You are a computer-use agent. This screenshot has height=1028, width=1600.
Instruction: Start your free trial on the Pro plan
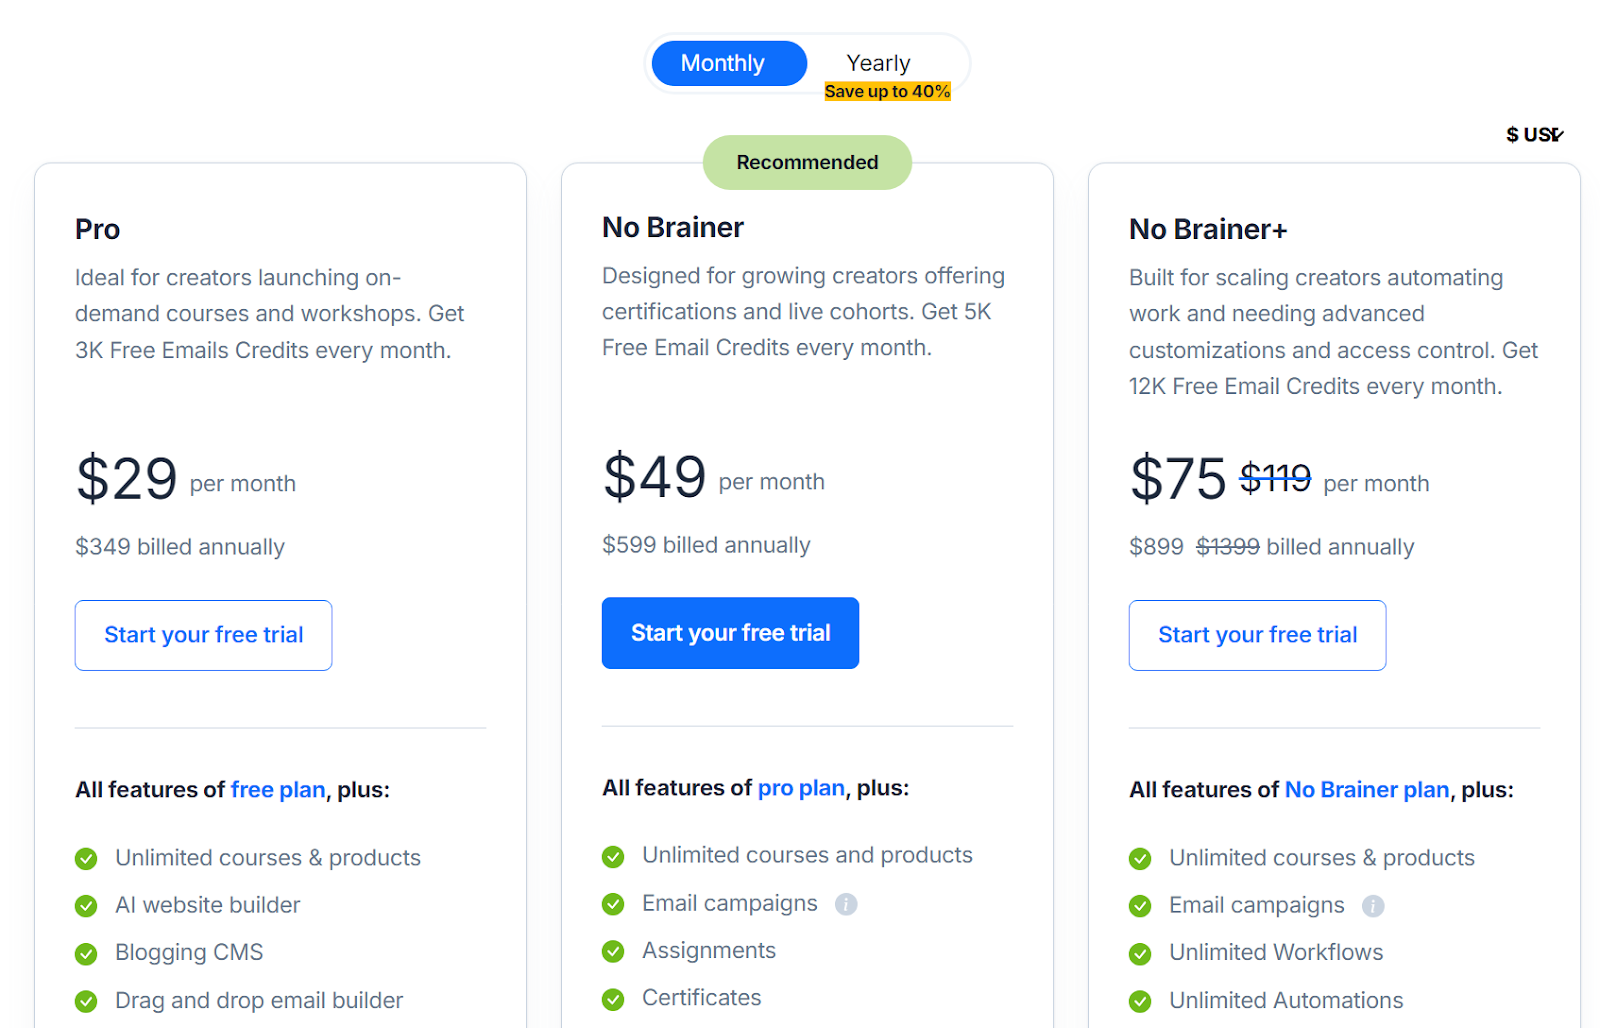pyautogui.click(x=203, y=634)
